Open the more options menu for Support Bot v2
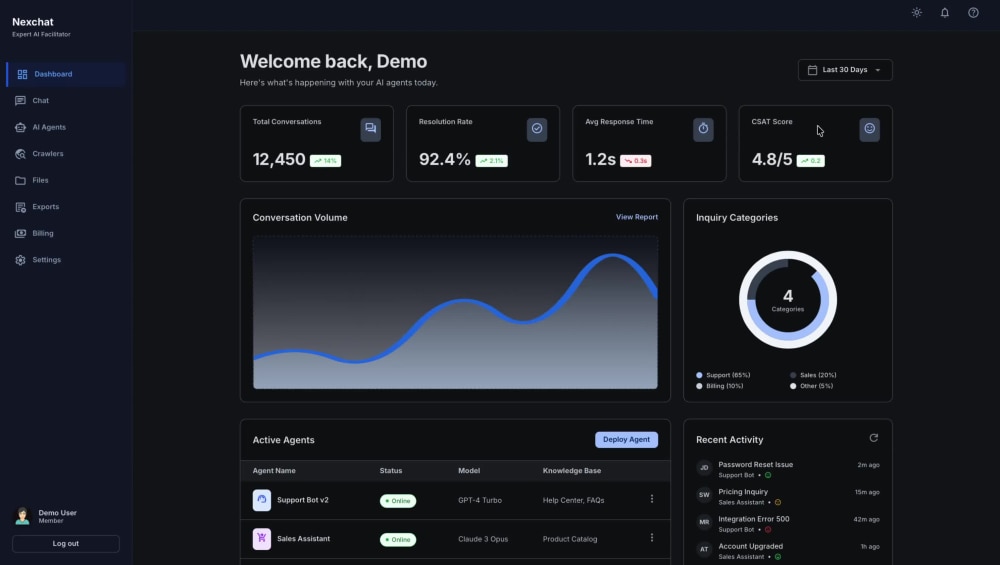This screenshot has width=1000, height=565. coord(652,499)
